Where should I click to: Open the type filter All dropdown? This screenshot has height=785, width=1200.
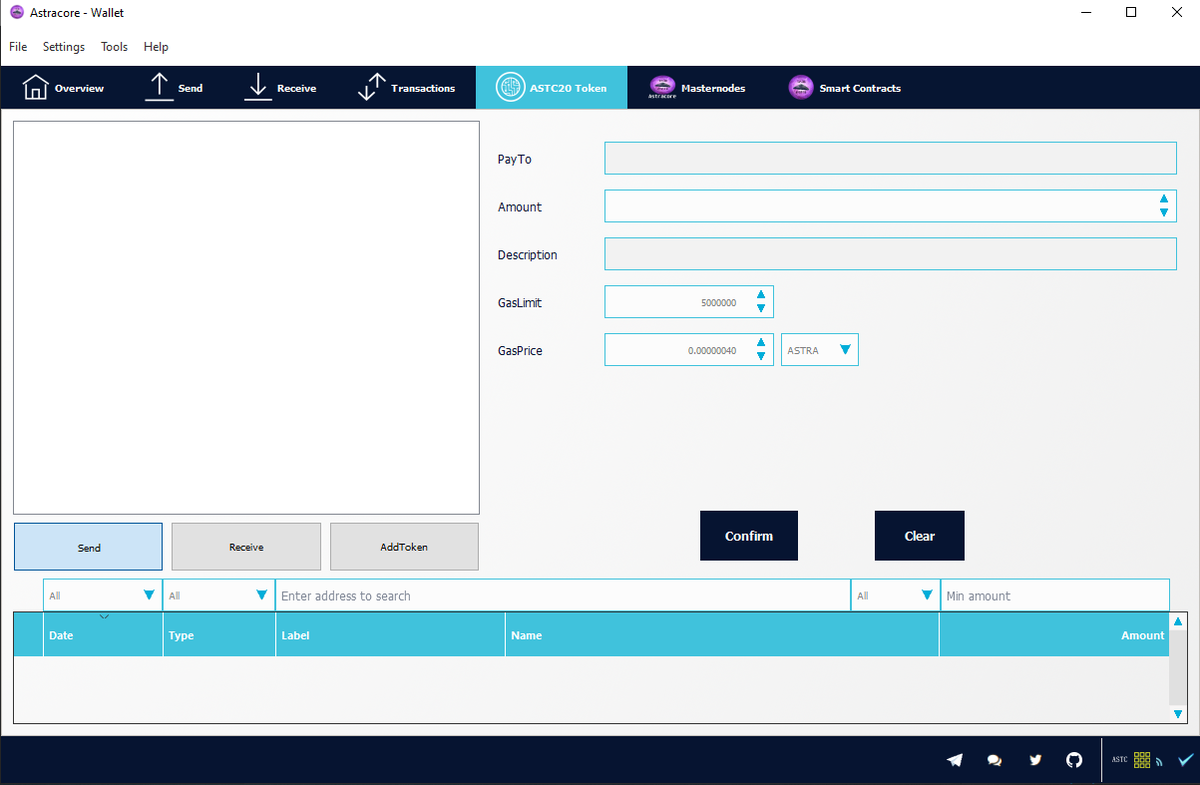tap(218, 595)
